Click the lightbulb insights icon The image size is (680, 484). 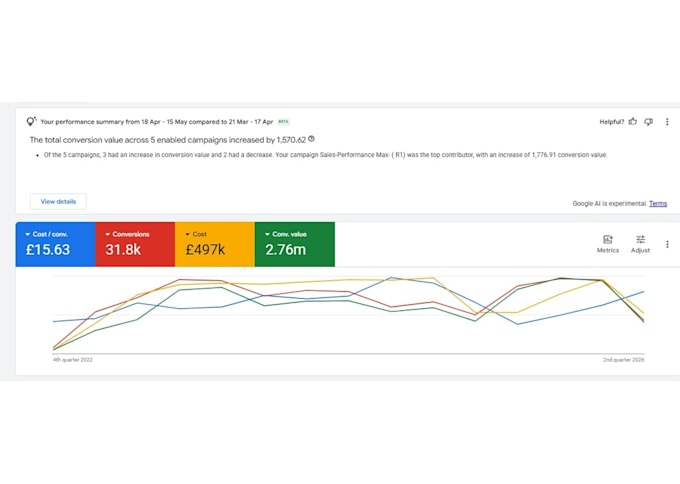click(x=31, y=121)
